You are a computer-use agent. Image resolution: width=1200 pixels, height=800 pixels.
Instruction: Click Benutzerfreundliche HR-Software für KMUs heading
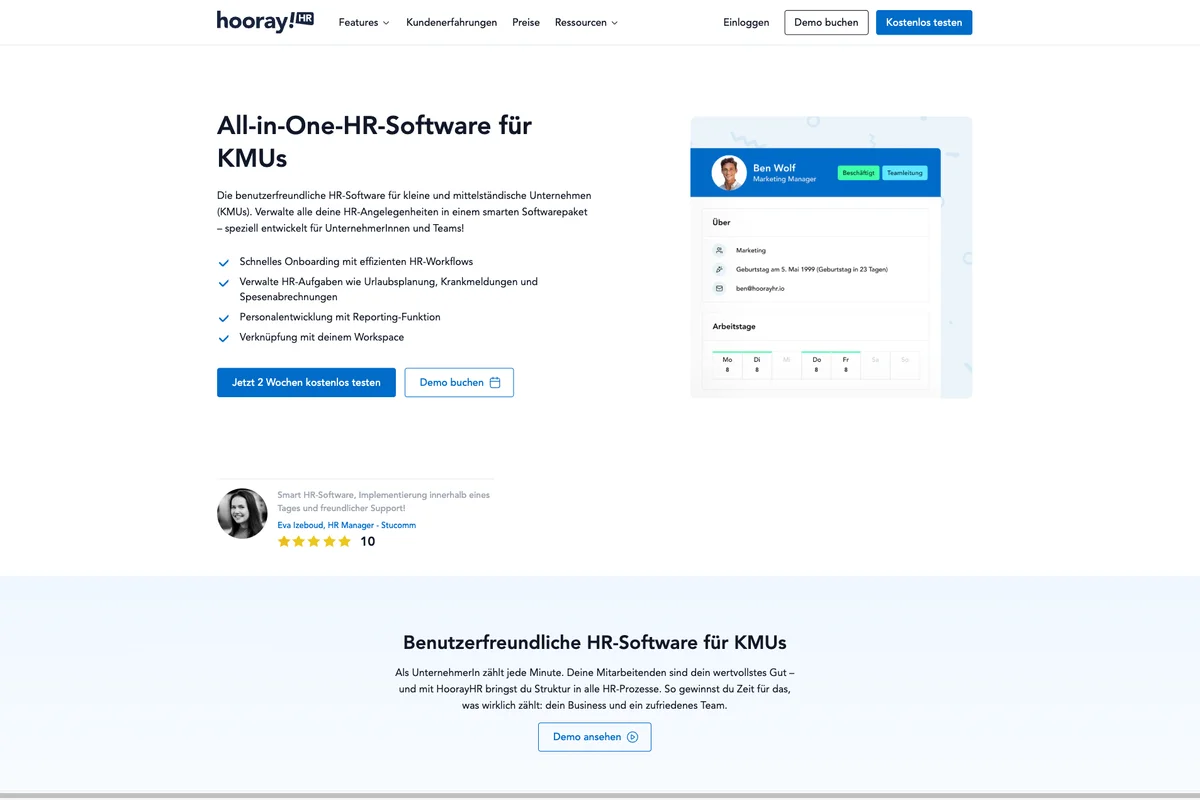click(595, 642)
